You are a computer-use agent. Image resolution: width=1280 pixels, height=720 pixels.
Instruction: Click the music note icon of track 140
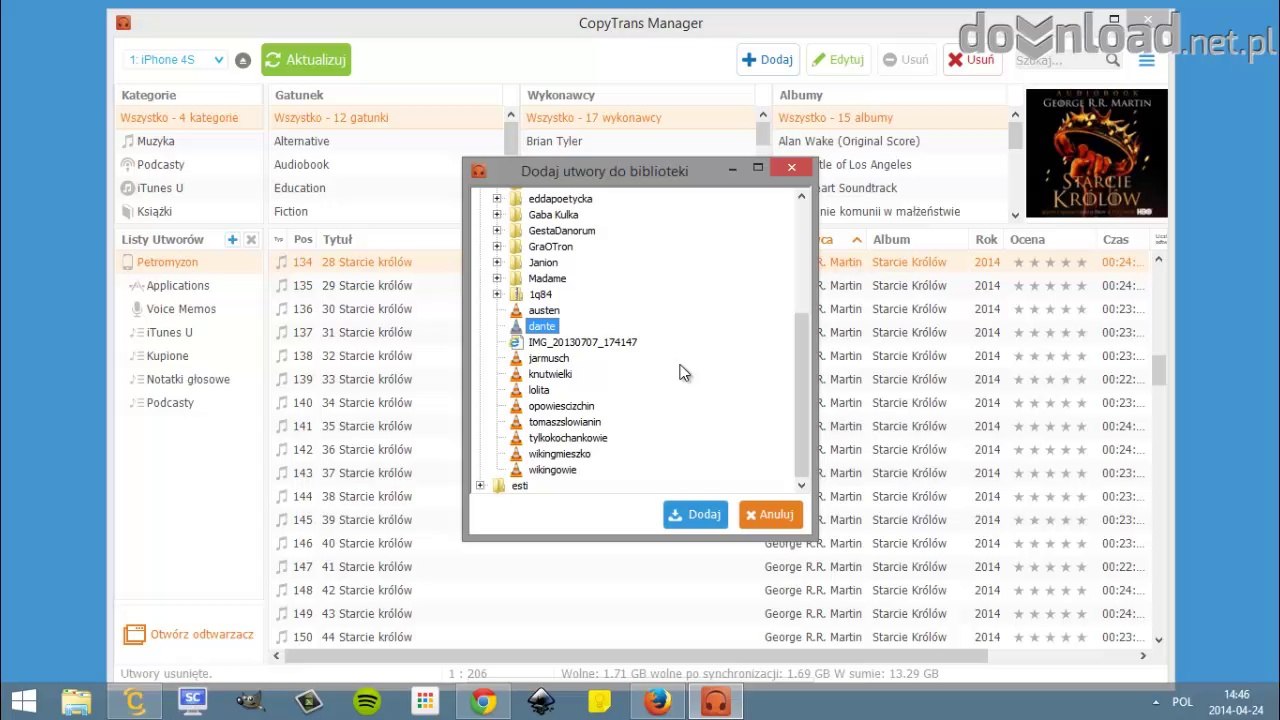click(x=281, y=403)
